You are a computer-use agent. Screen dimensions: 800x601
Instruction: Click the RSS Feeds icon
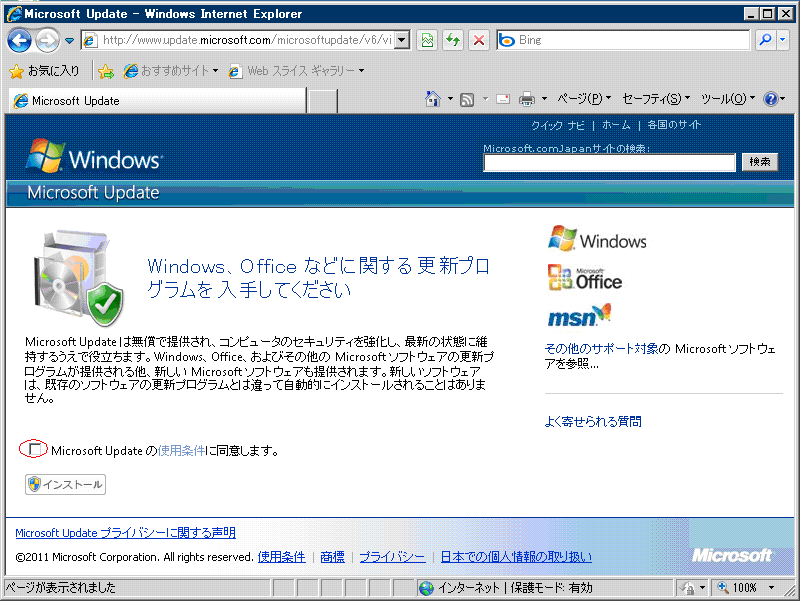click(x=467, y=99)
